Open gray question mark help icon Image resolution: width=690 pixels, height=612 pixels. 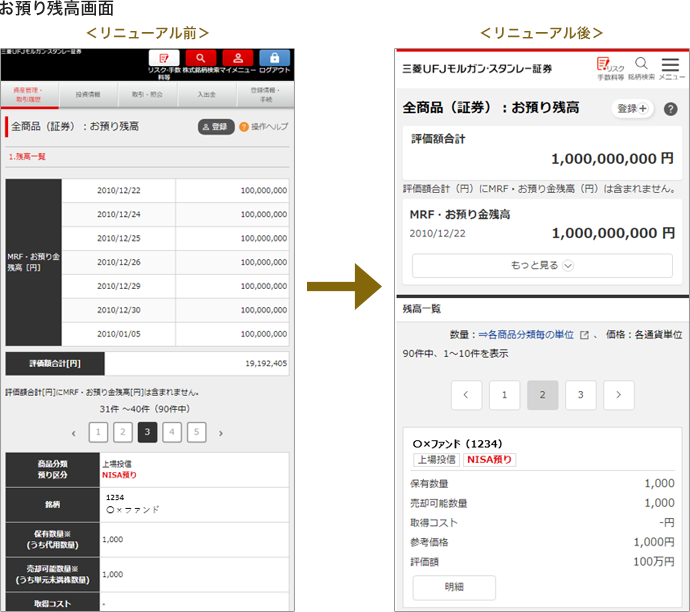click(x=671, y=109)
